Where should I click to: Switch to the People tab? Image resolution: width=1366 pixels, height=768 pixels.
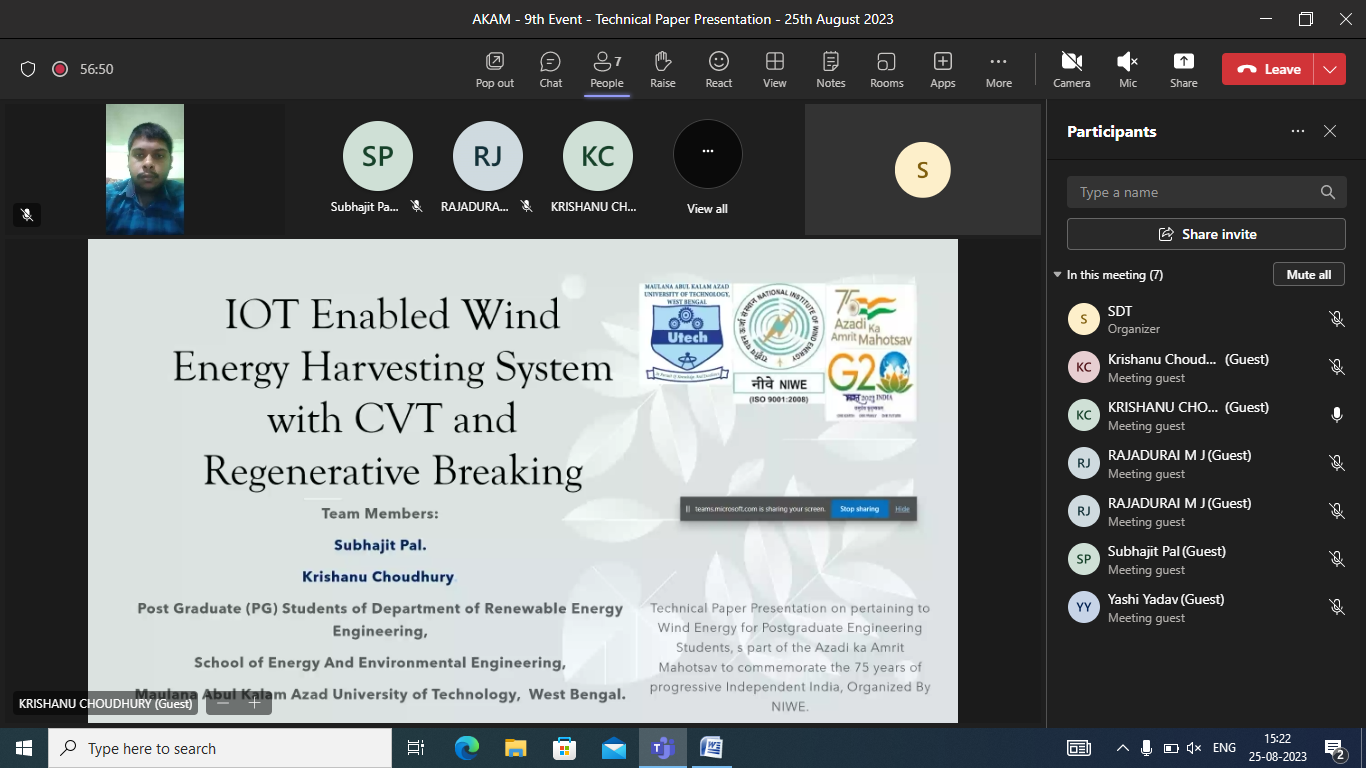click(606, 69)
